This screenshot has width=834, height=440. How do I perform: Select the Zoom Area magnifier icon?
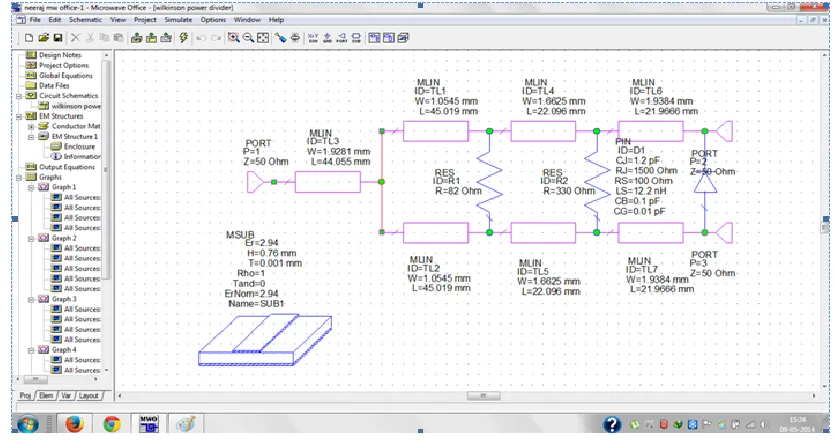(x=233, y=38)
